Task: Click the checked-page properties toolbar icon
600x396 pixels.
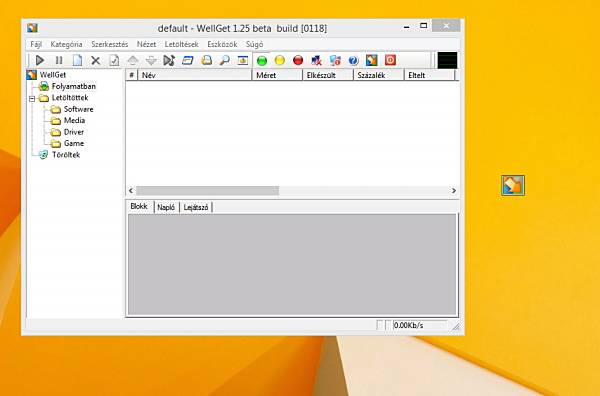Action: tap(114, 60)
